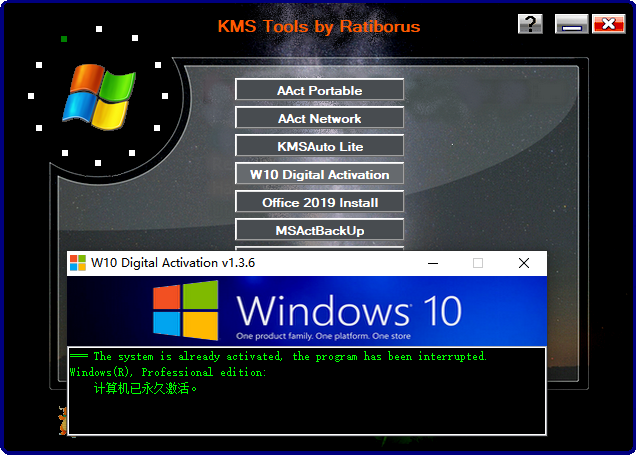Click the Windows flag logo in the circle
636x455 pixels.
[x=99, y=97]
